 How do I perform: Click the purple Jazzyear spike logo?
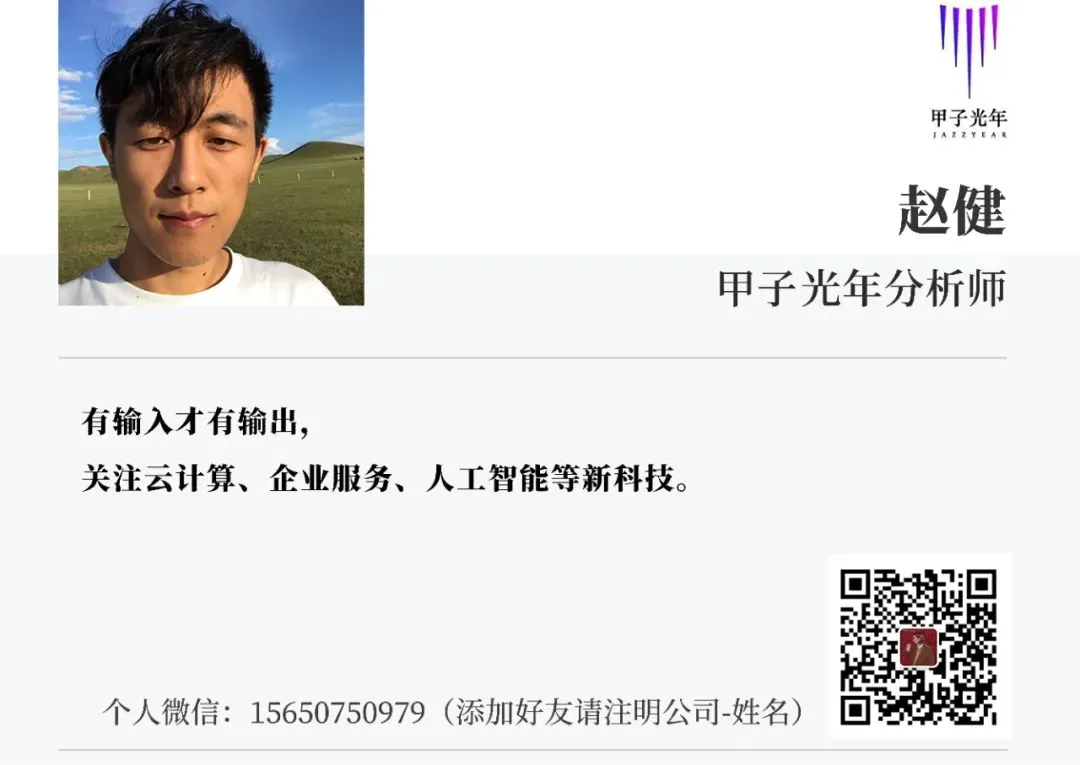969,50
